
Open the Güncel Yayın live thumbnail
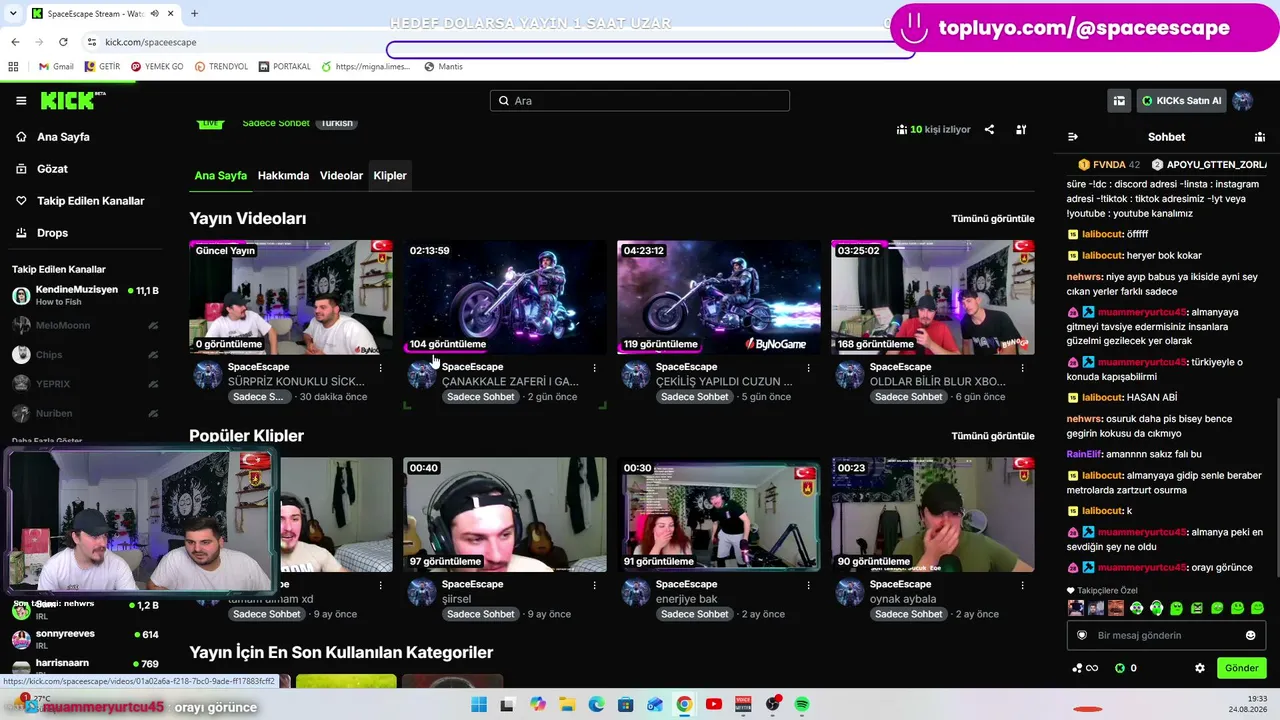[291, 297]
